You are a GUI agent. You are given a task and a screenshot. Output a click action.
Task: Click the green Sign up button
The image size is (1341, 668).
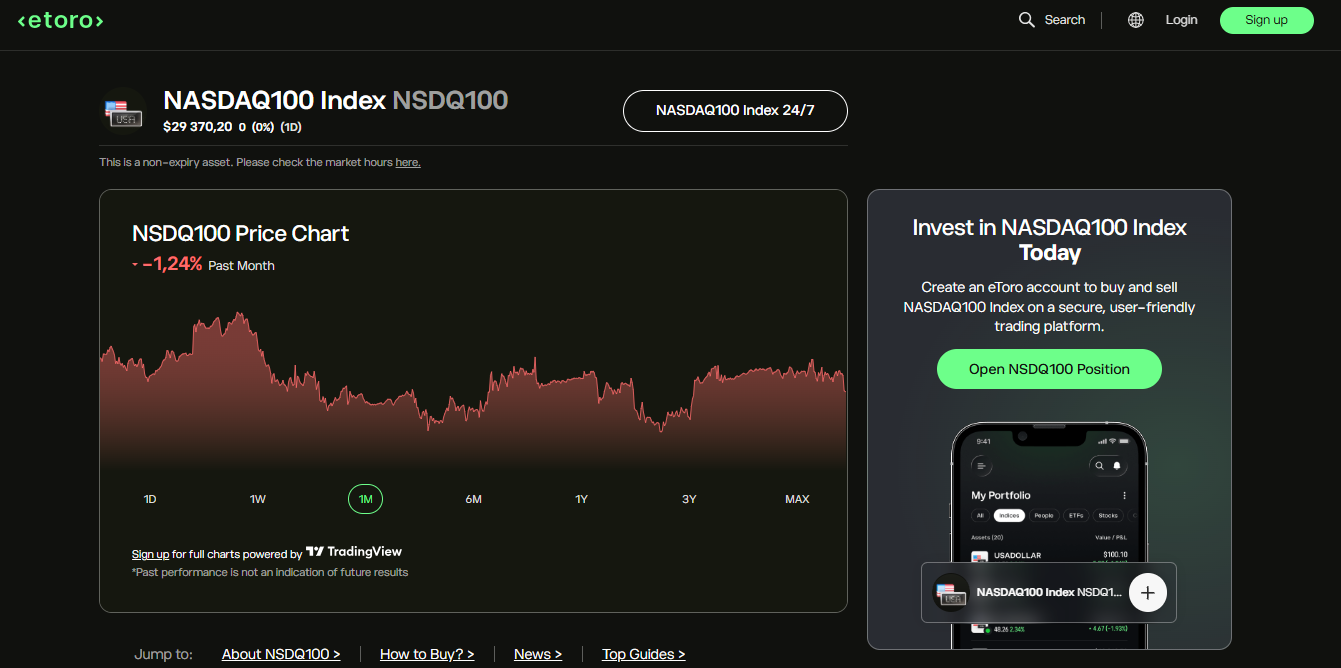click(x=1266, y=20)
